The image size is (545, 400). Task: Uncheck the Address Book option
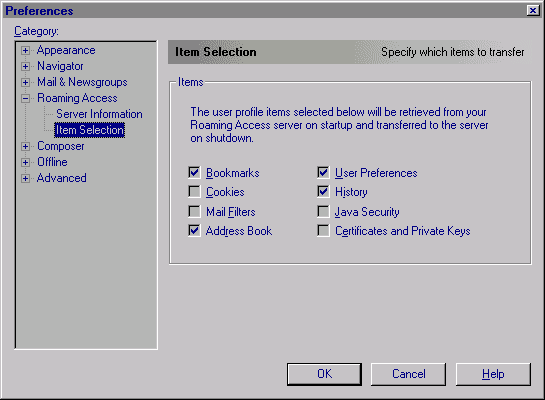[194, 230]
